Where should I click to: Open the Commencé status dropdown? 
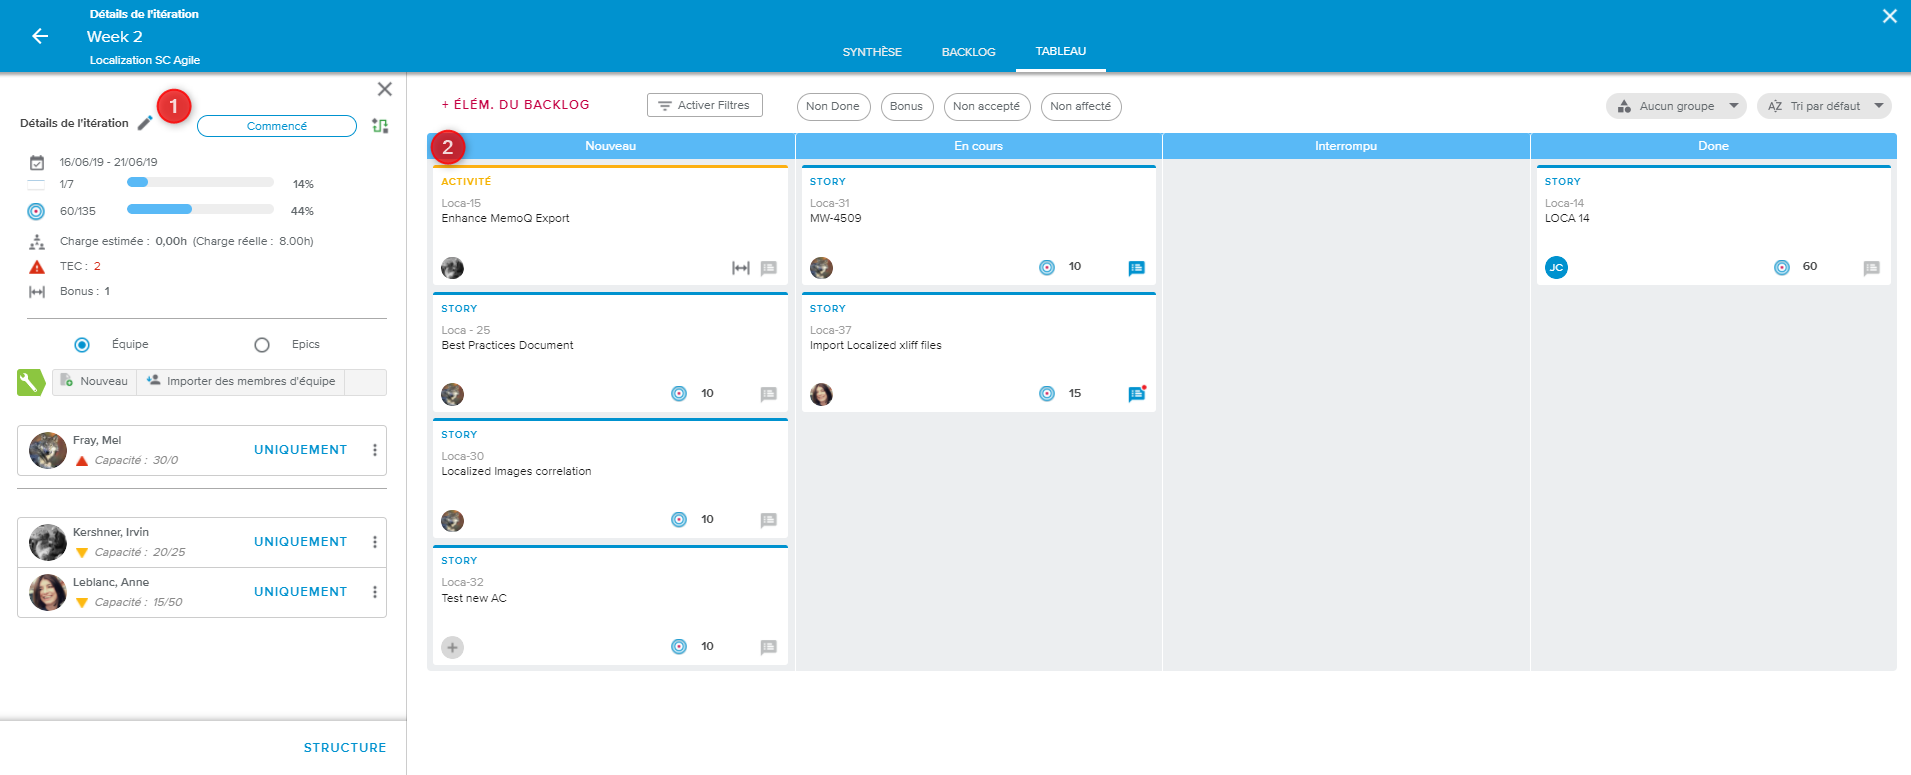pos(277,126)
